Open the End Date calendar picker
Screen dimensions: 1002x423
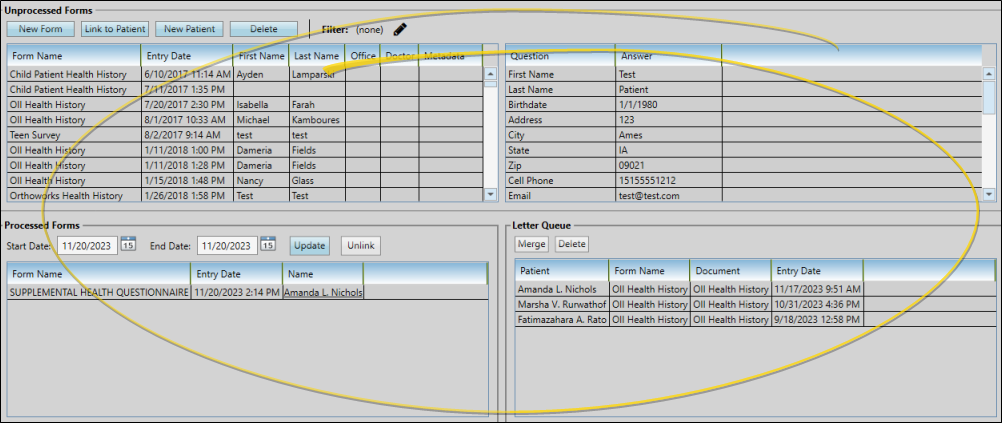click(268, 244)
